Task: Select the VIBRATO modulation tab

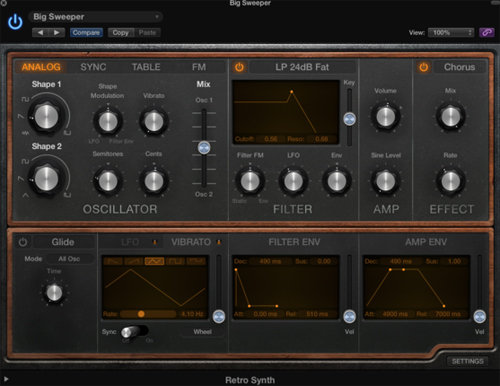Action: pos(191,242)
